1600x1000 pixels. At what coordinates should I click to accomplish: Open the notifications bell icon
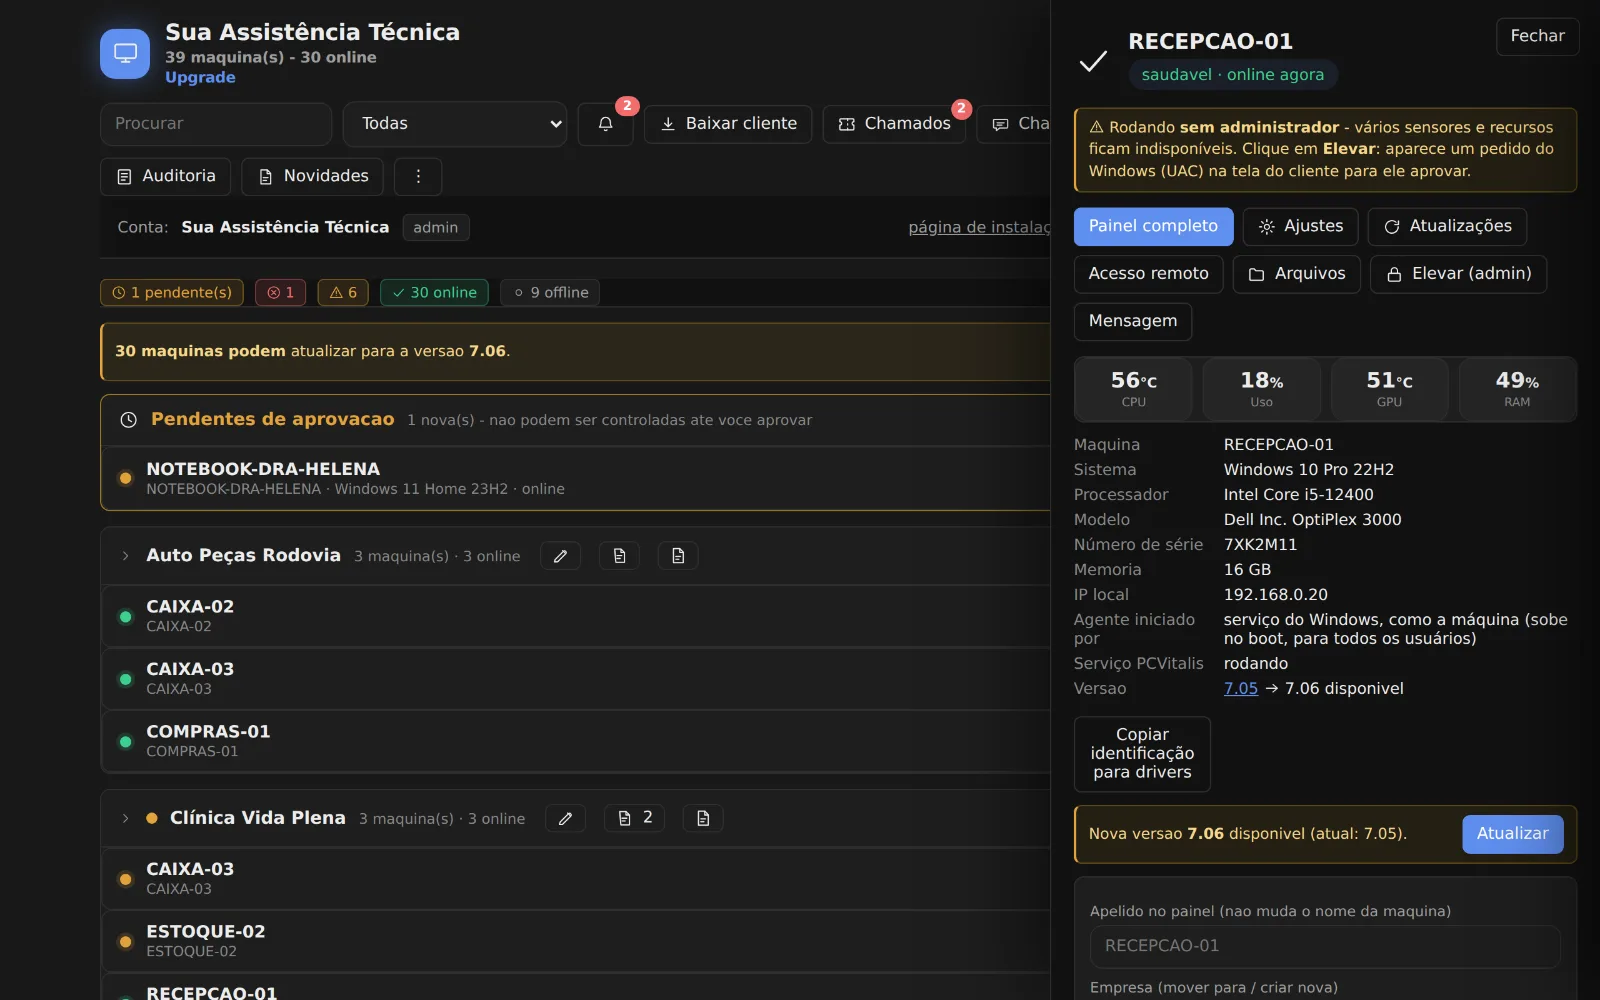click(605, 124)
